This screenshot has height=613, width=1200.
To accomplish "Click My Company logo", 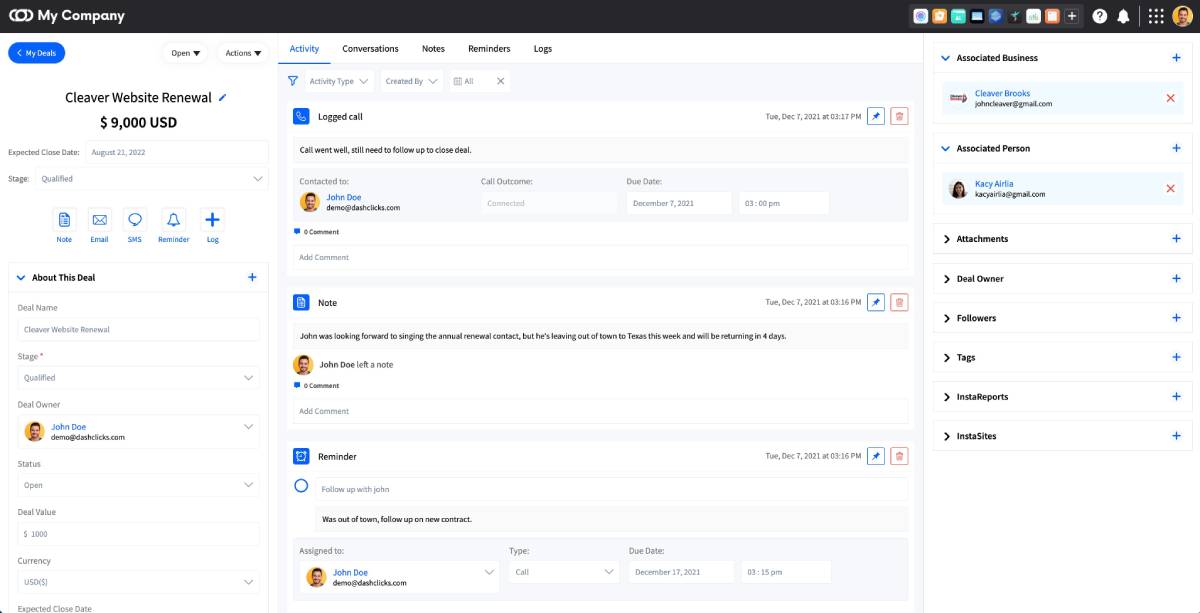I will [66, 16].
